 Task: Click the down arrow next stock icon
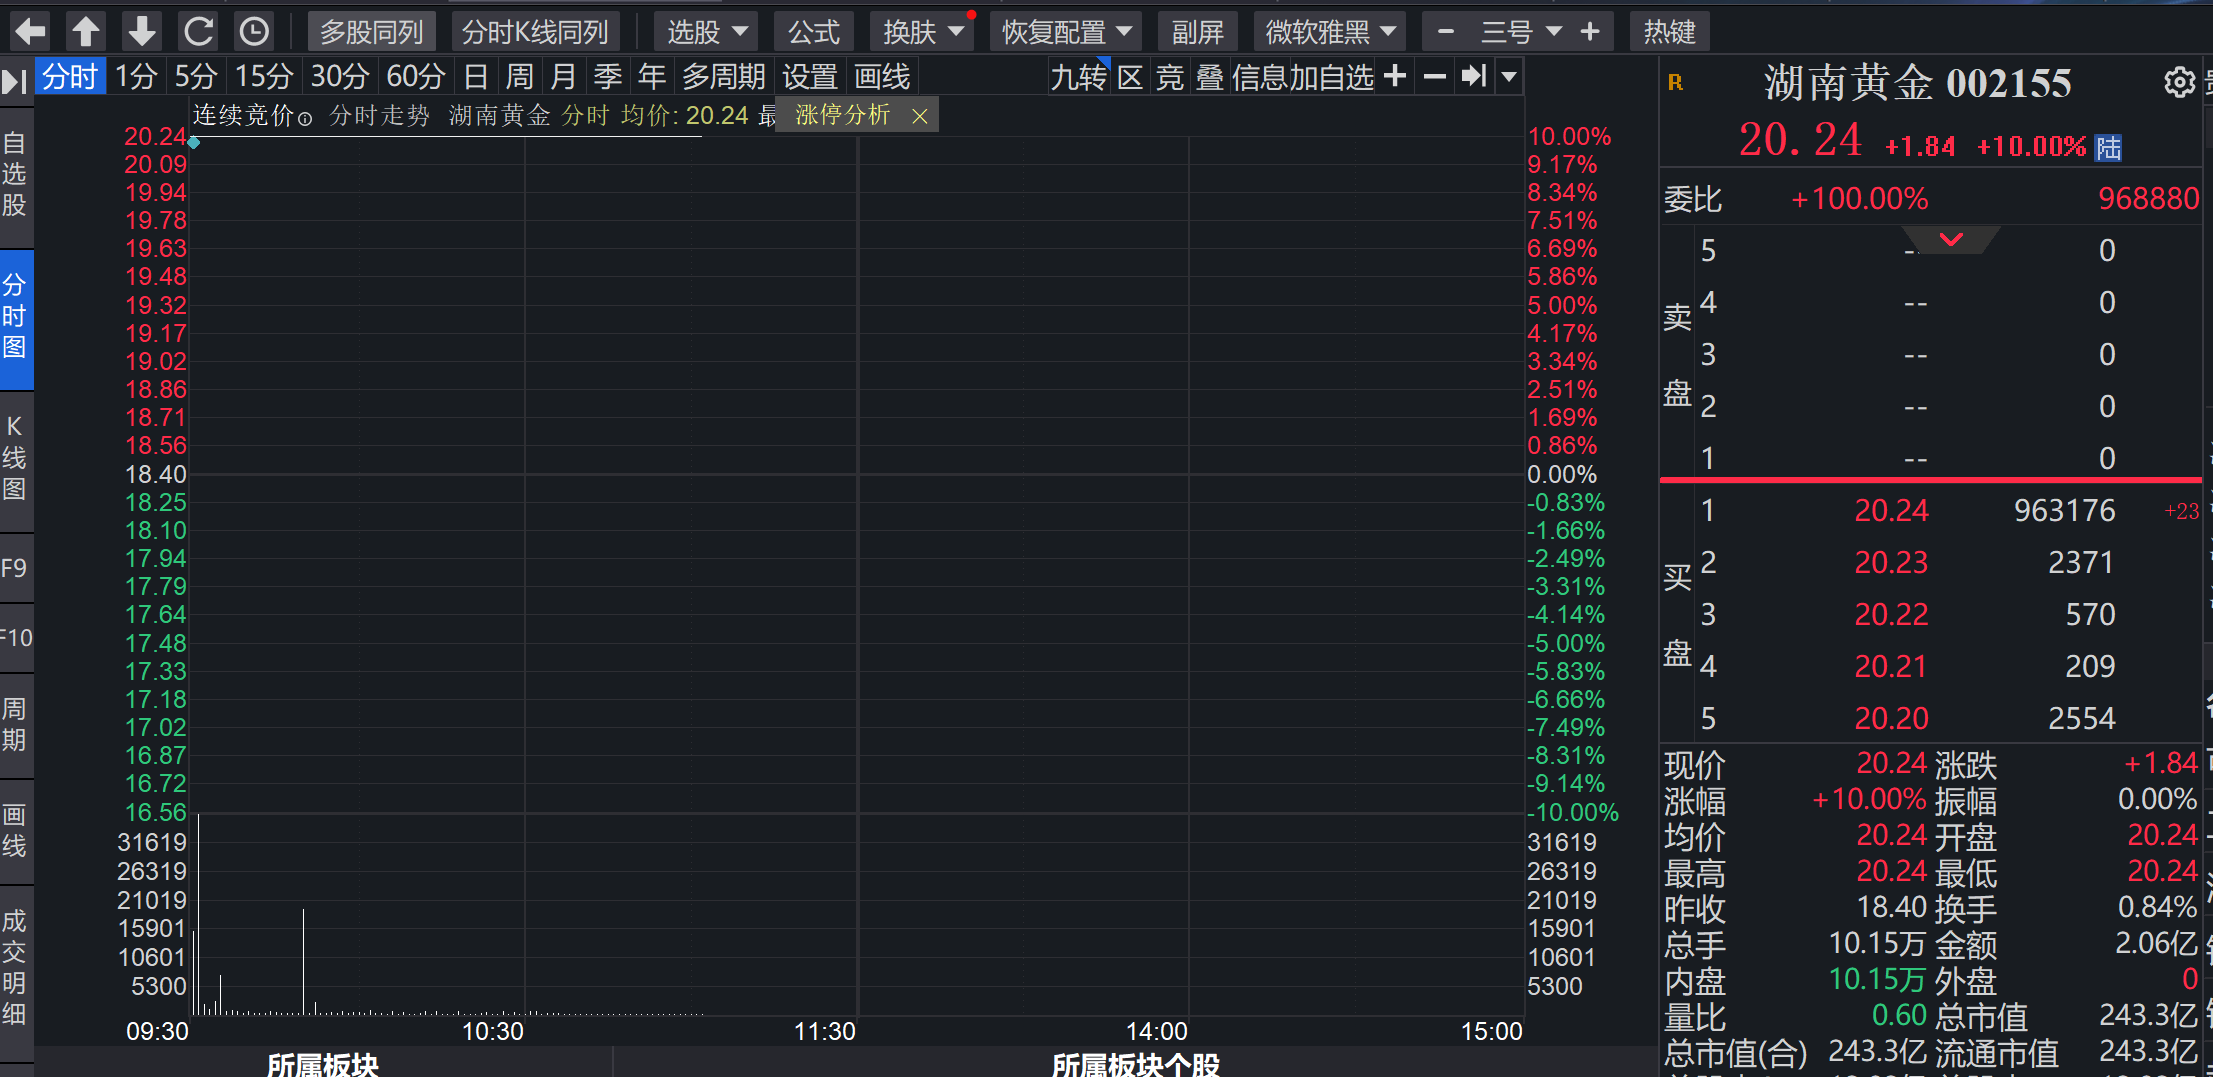tap(142, 32)
